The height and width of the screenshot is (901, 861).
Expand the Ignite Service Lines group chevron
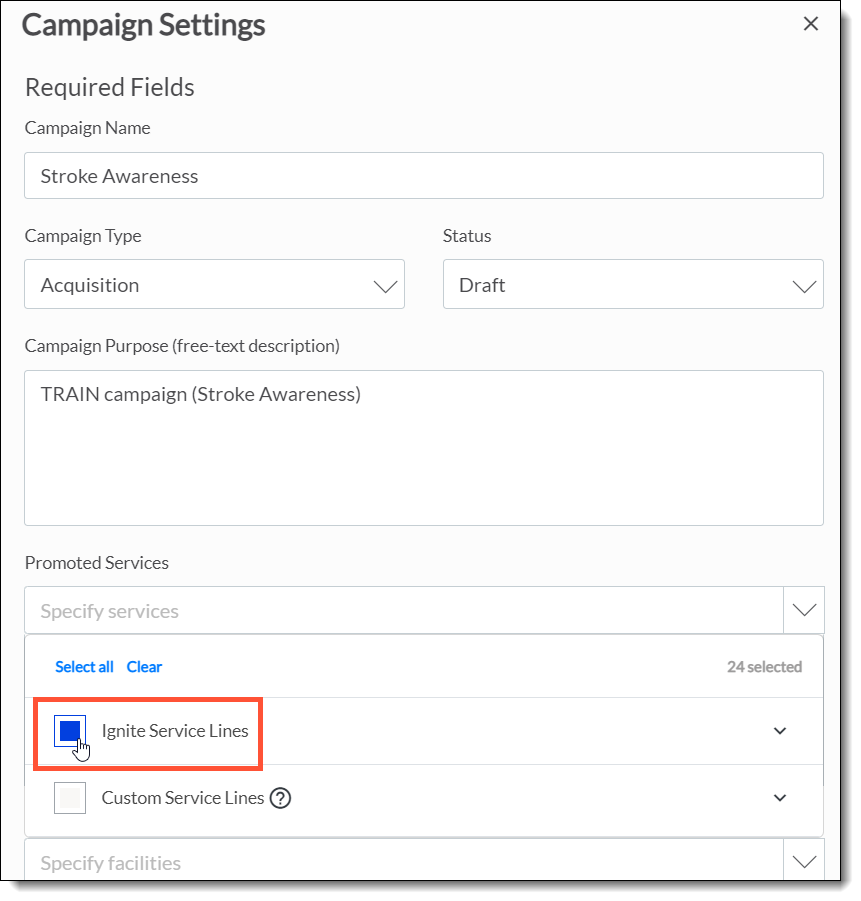780,731
